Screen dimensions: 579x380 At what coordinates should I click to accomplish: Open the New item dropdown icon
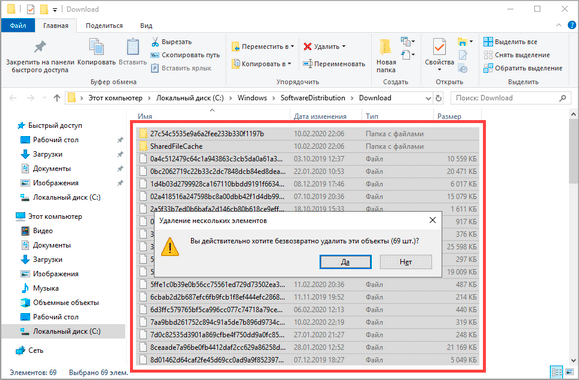coord(407,42)
